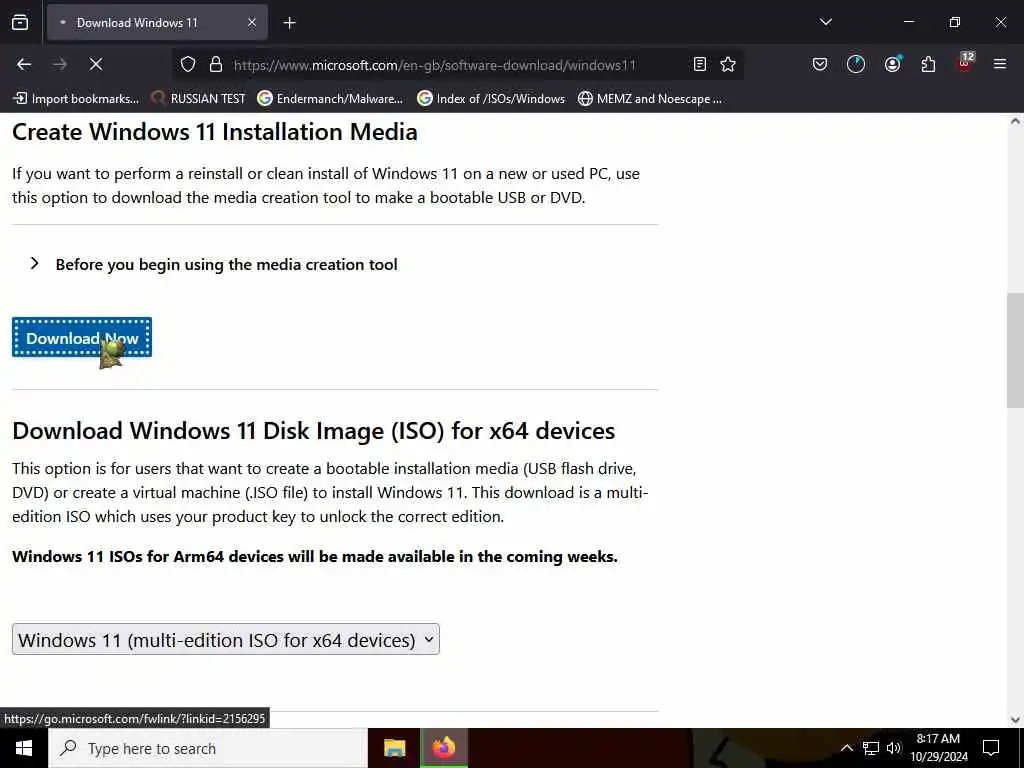
Task: Show hidden system tray icons
Action: 846,748
